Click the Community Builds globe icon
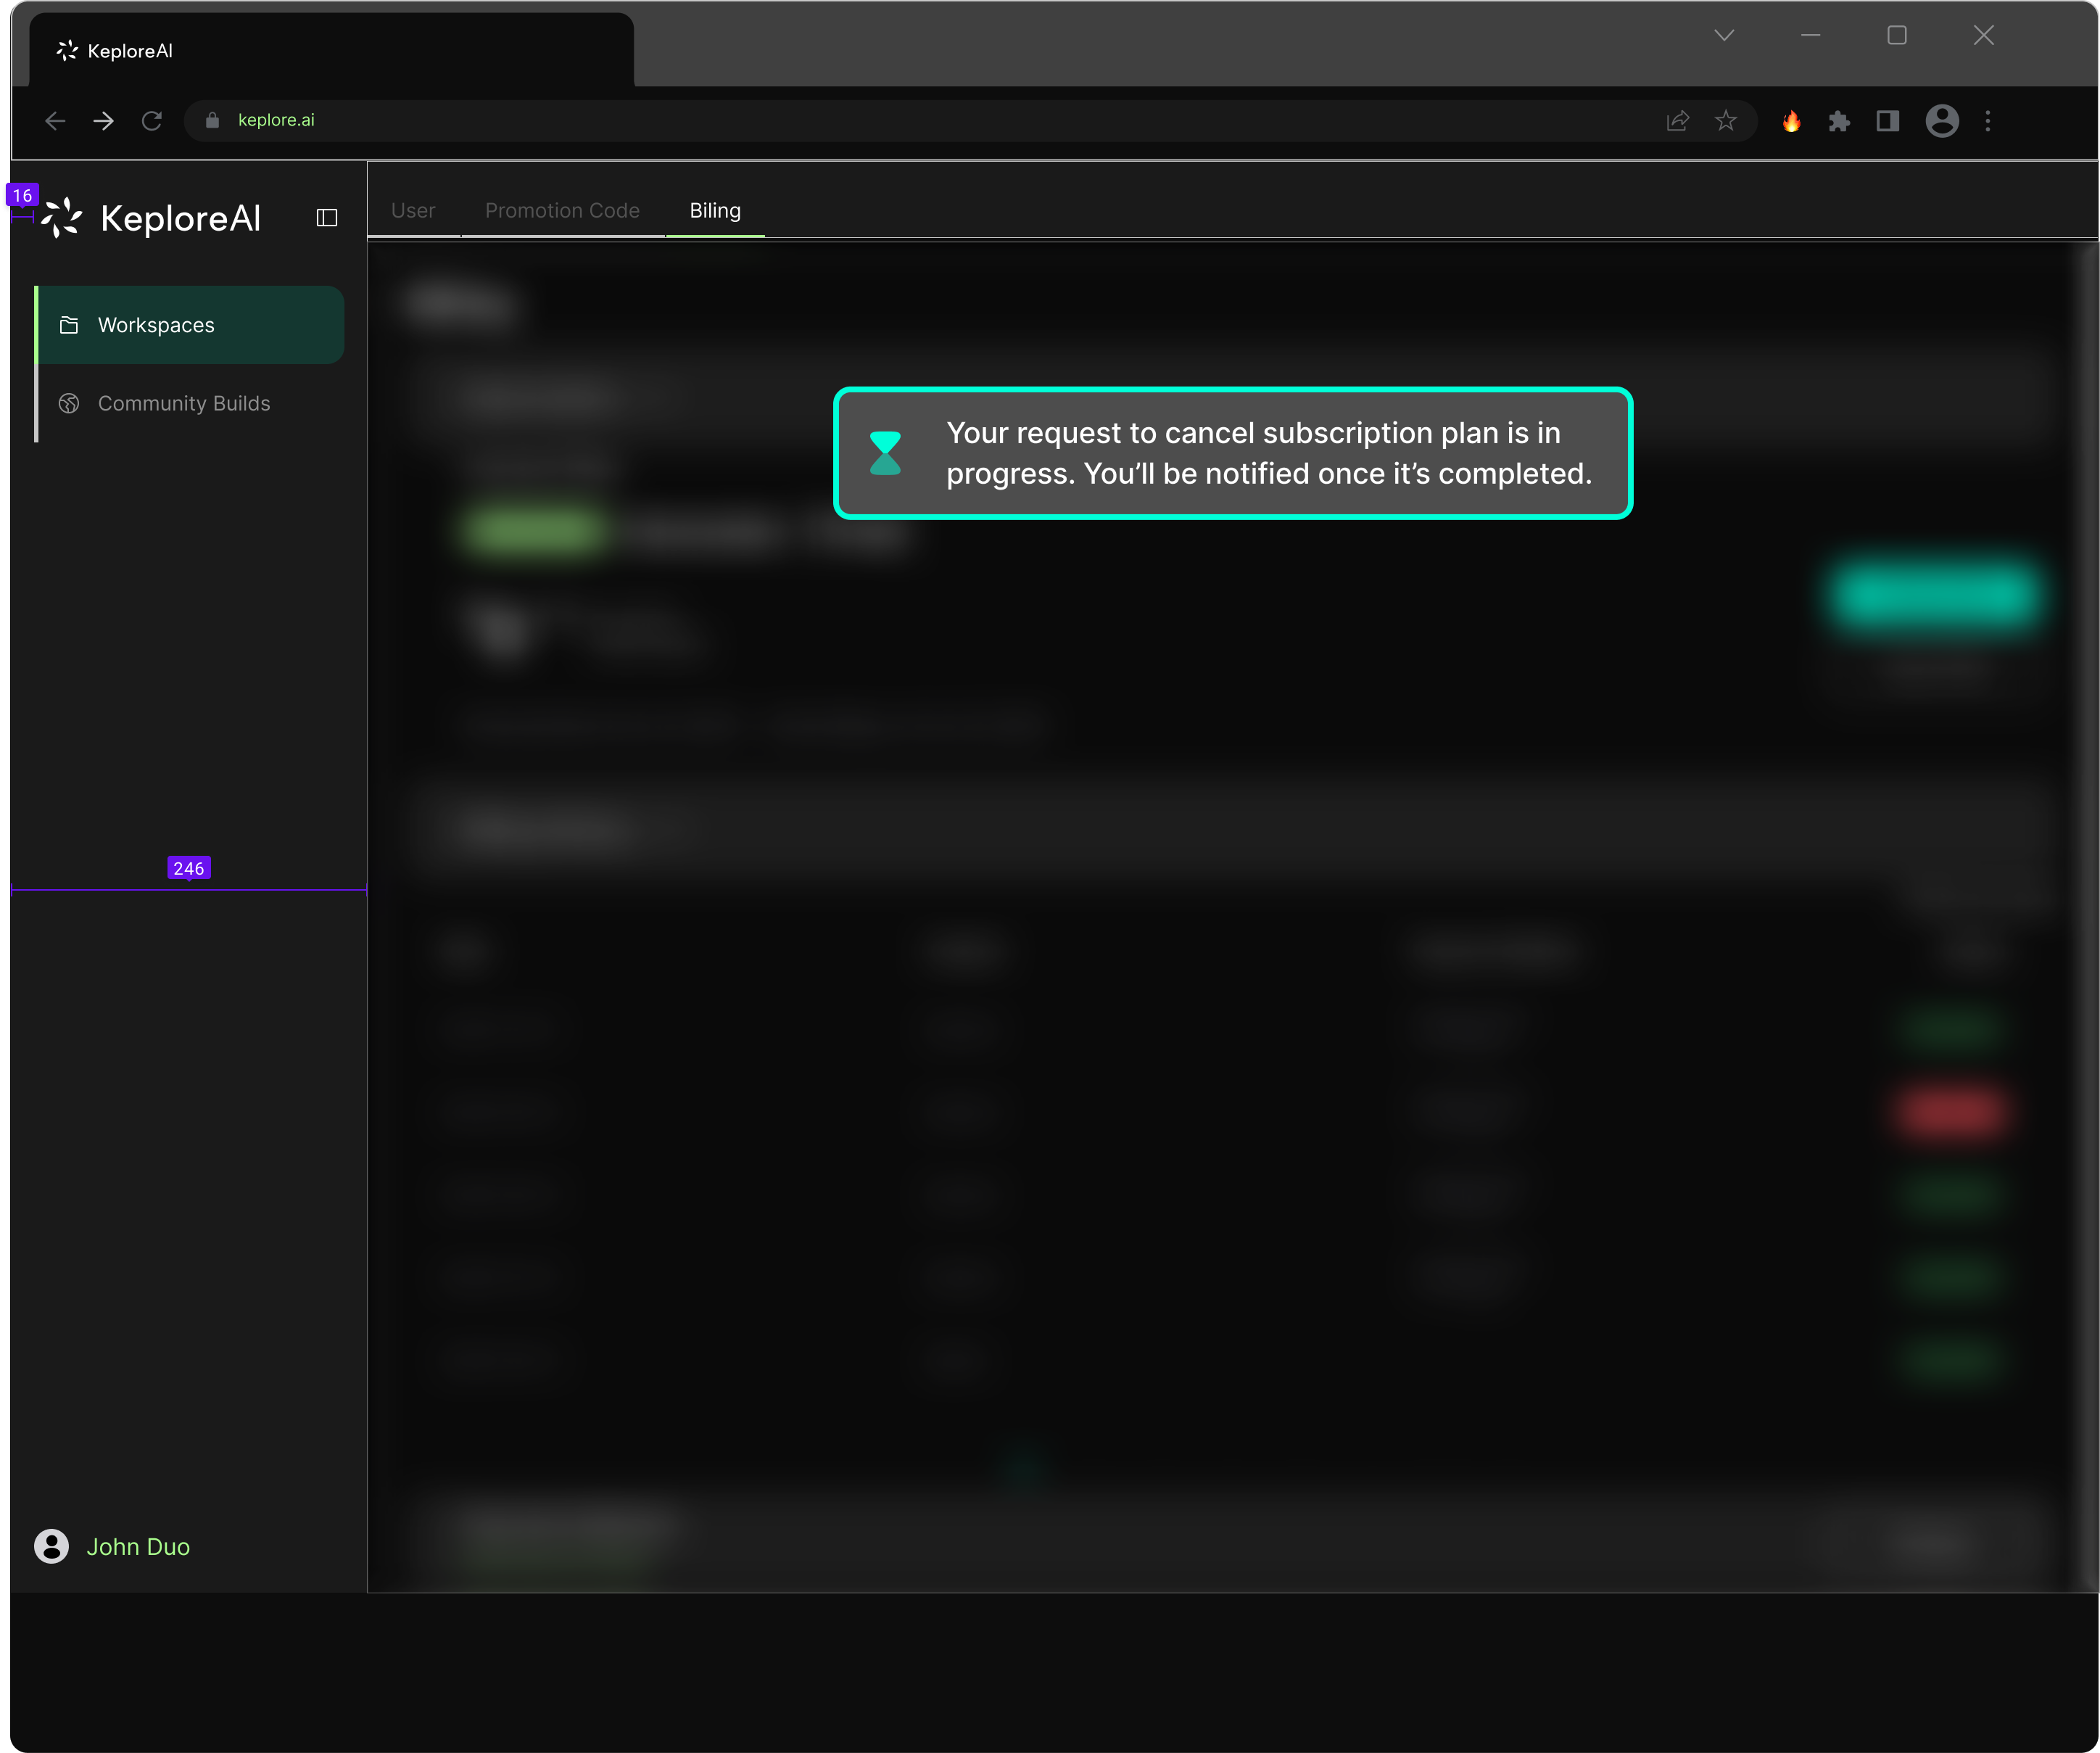The image size is (2100, 1753). [x=68, y=403]
